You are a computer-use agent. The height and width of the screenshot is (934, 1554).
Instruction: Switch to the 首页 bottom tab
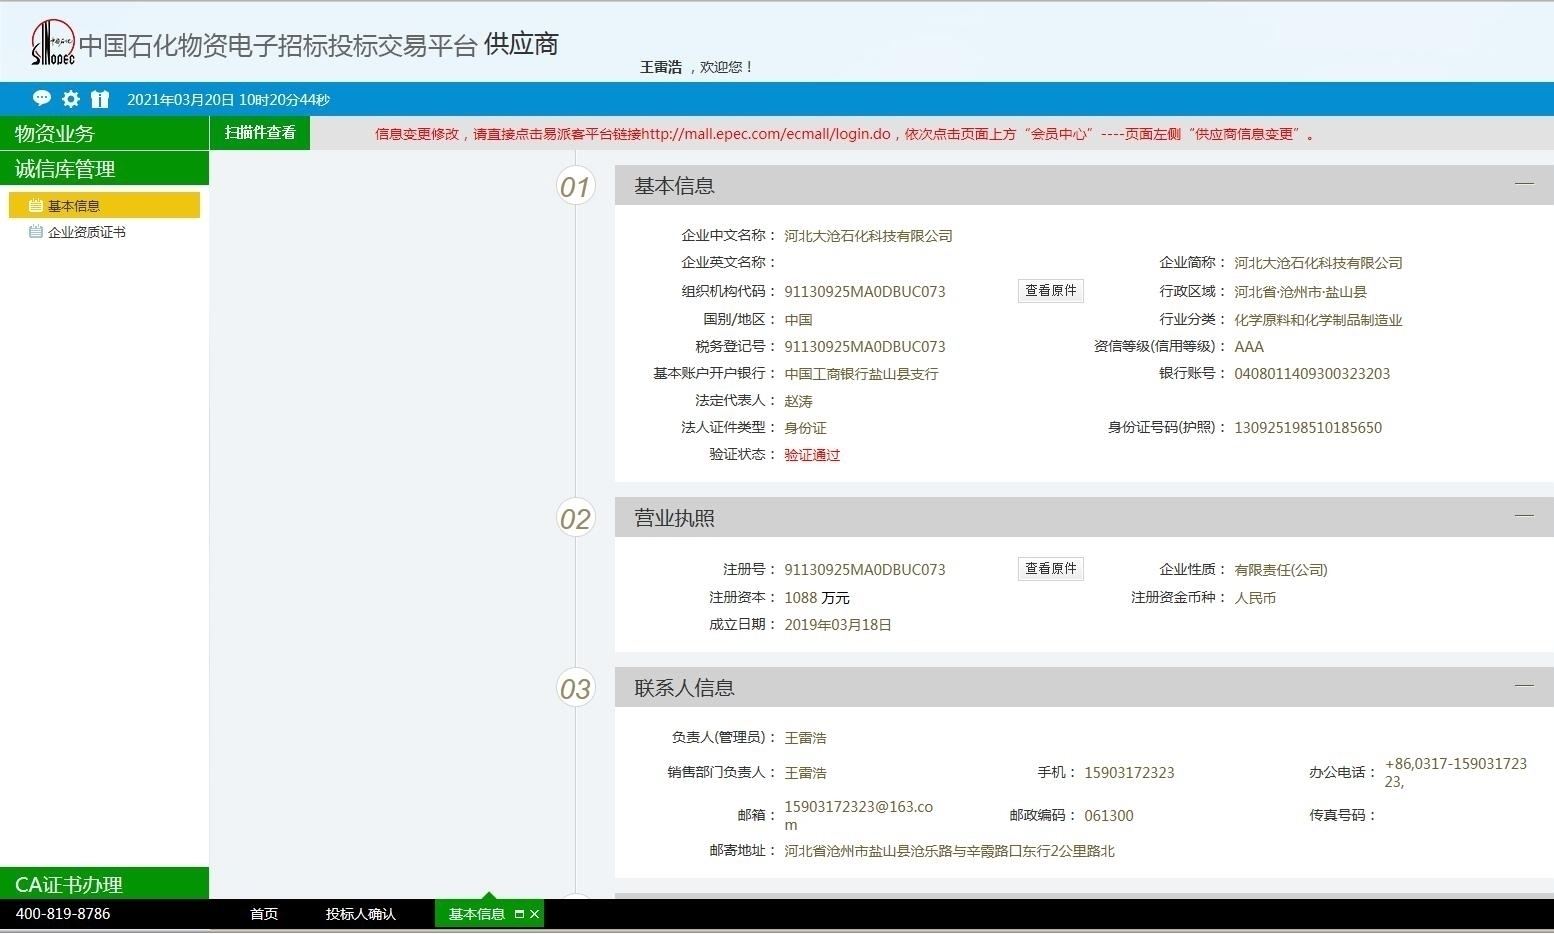(x=264, y=914)
